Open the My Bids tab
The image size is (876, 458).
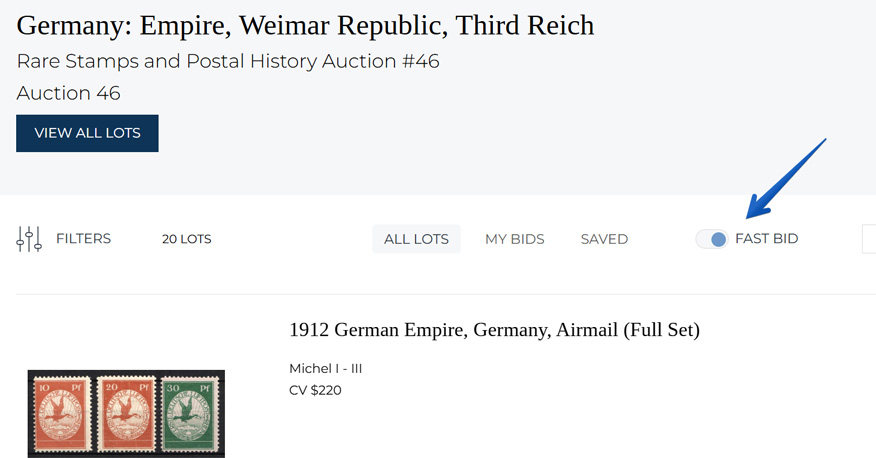[x=514, y=239]
